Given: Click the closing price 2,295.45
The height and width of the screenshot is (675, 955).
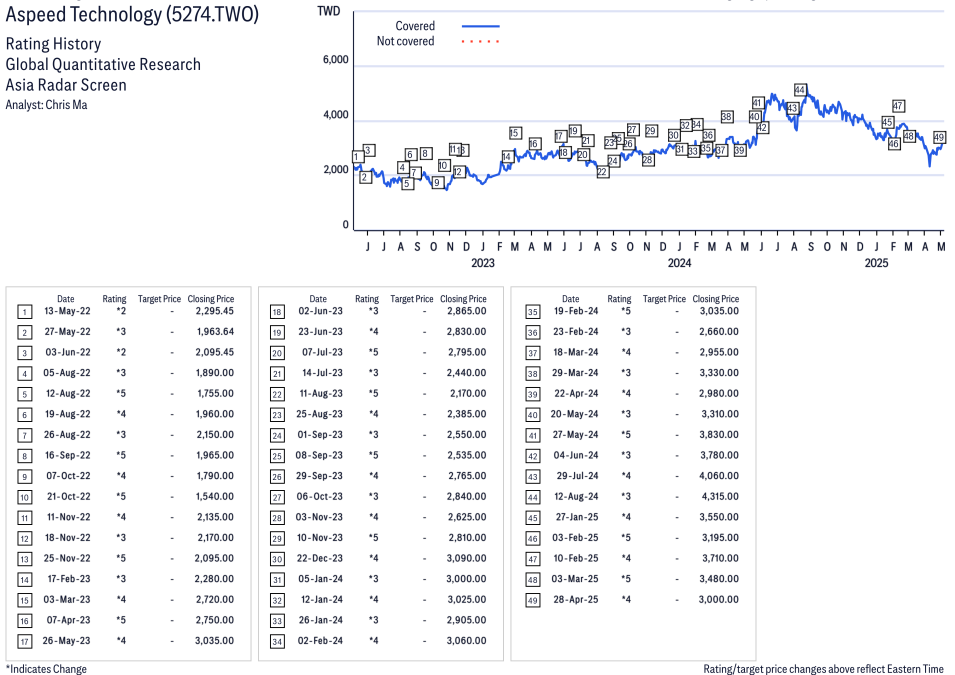Looking at the screenshot, I should pyautogui.click(x=215, y=311).
